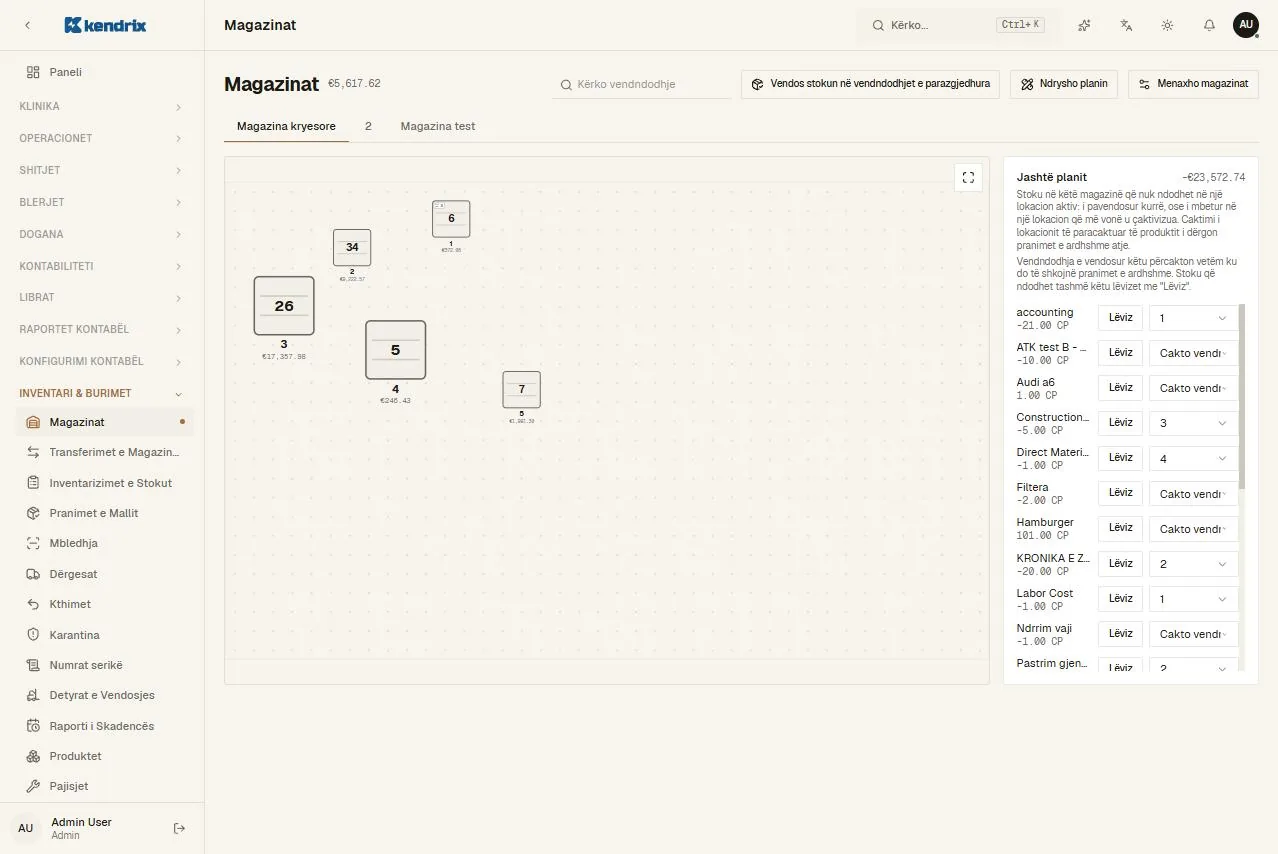Open Detyrat e Vendosjes in sidebar
This screenshot has height=854, width=1278.
102,695
